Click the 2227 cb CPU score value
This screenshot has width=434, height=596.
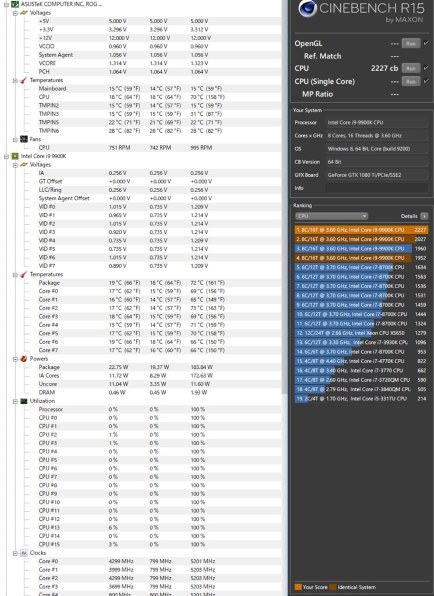(384, 68)
